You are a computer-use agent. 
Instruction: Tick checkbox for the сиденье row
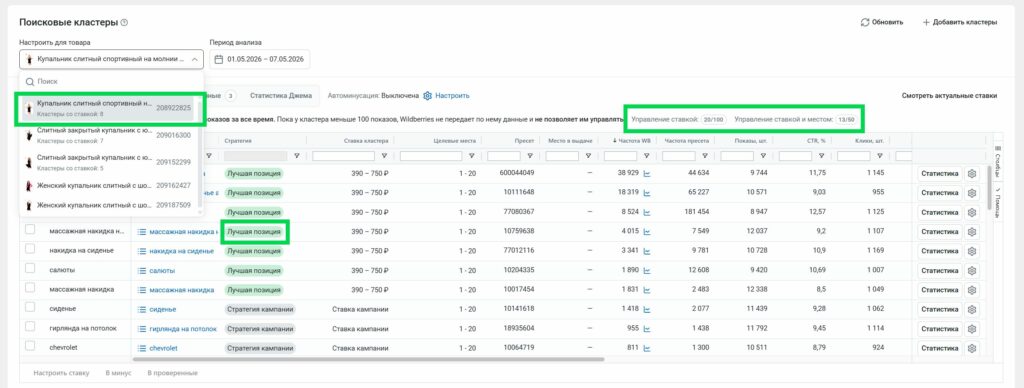click(29, 308)
